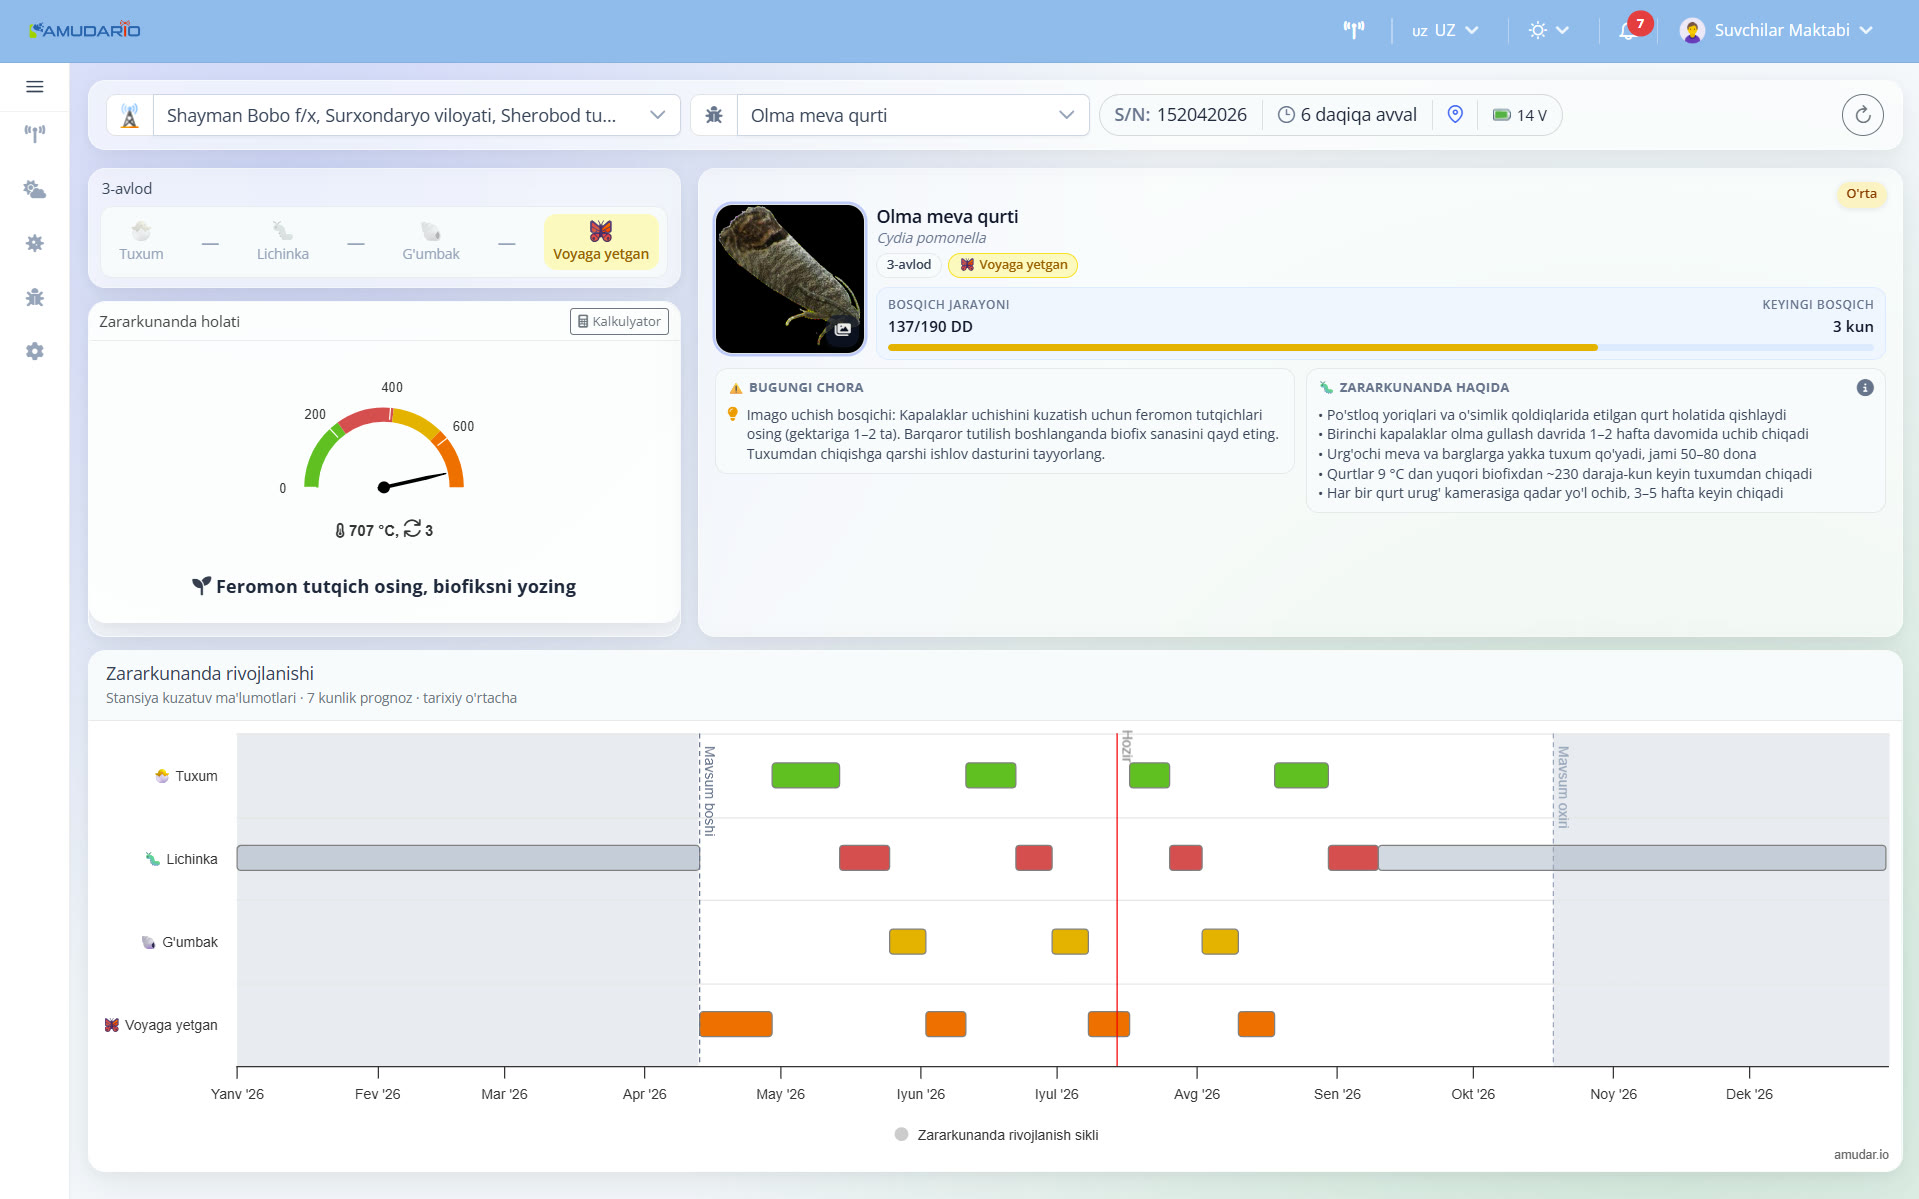
Task: Click the Mavsum boshi dashed marker
Action: coord(700,900)
